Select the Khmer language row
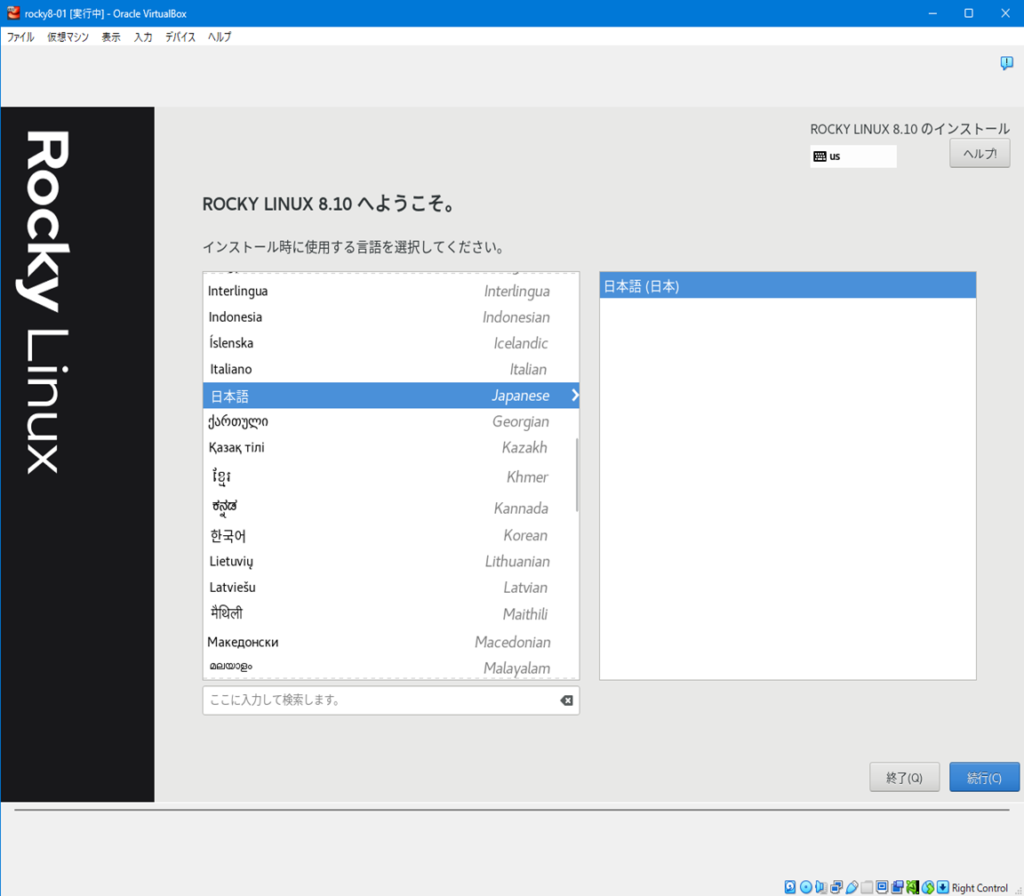The image size is (1024, 896). 391,477
